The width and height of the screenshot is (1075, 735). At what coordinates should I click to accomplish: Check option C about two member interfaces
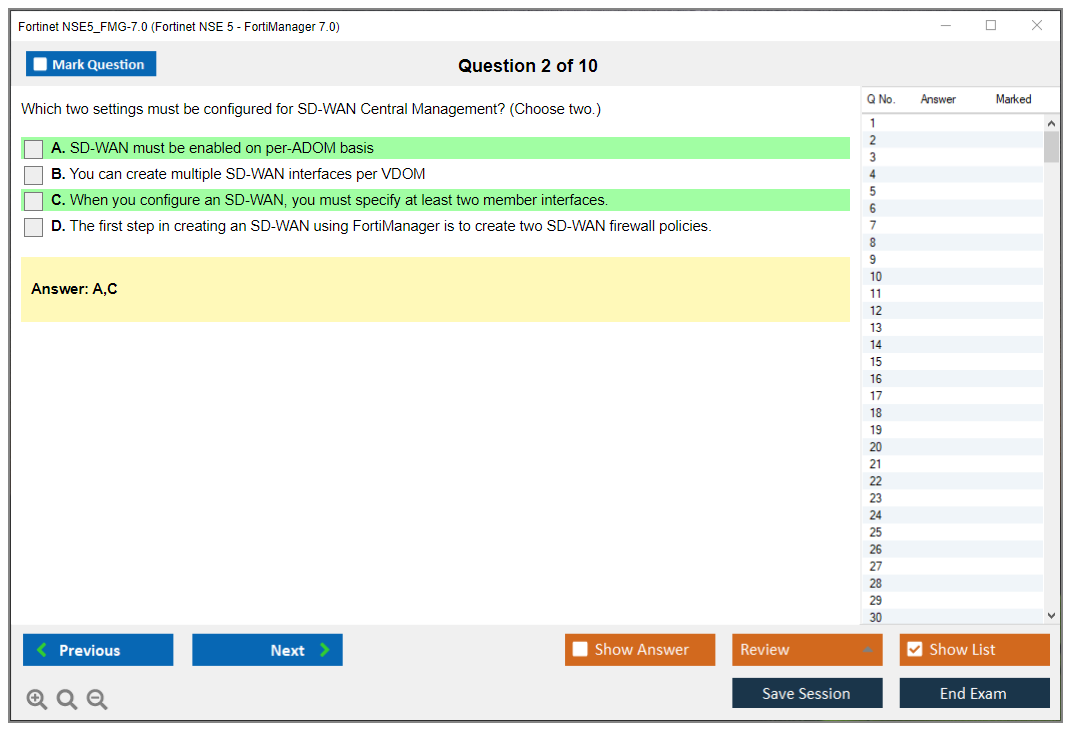pos(34,201)
